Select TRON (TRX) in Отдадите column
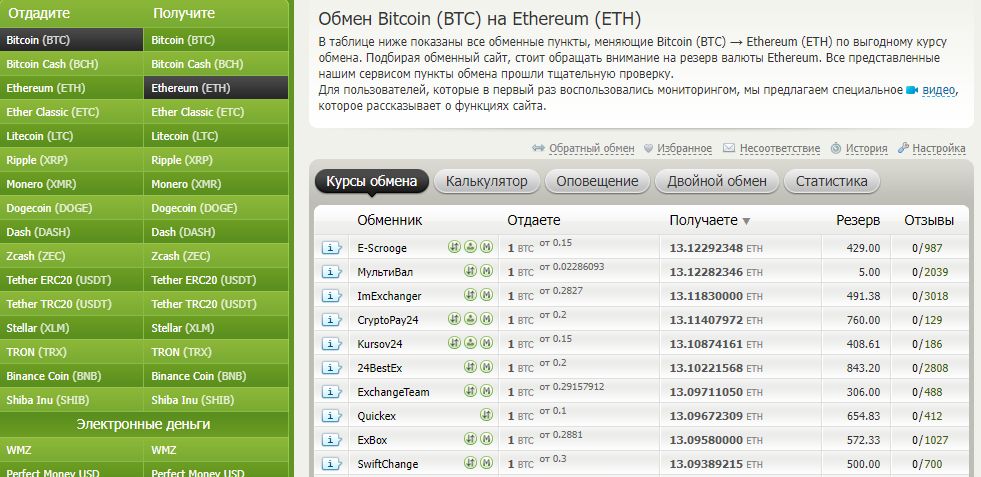 pyautogui.click(x=71, y=352)
